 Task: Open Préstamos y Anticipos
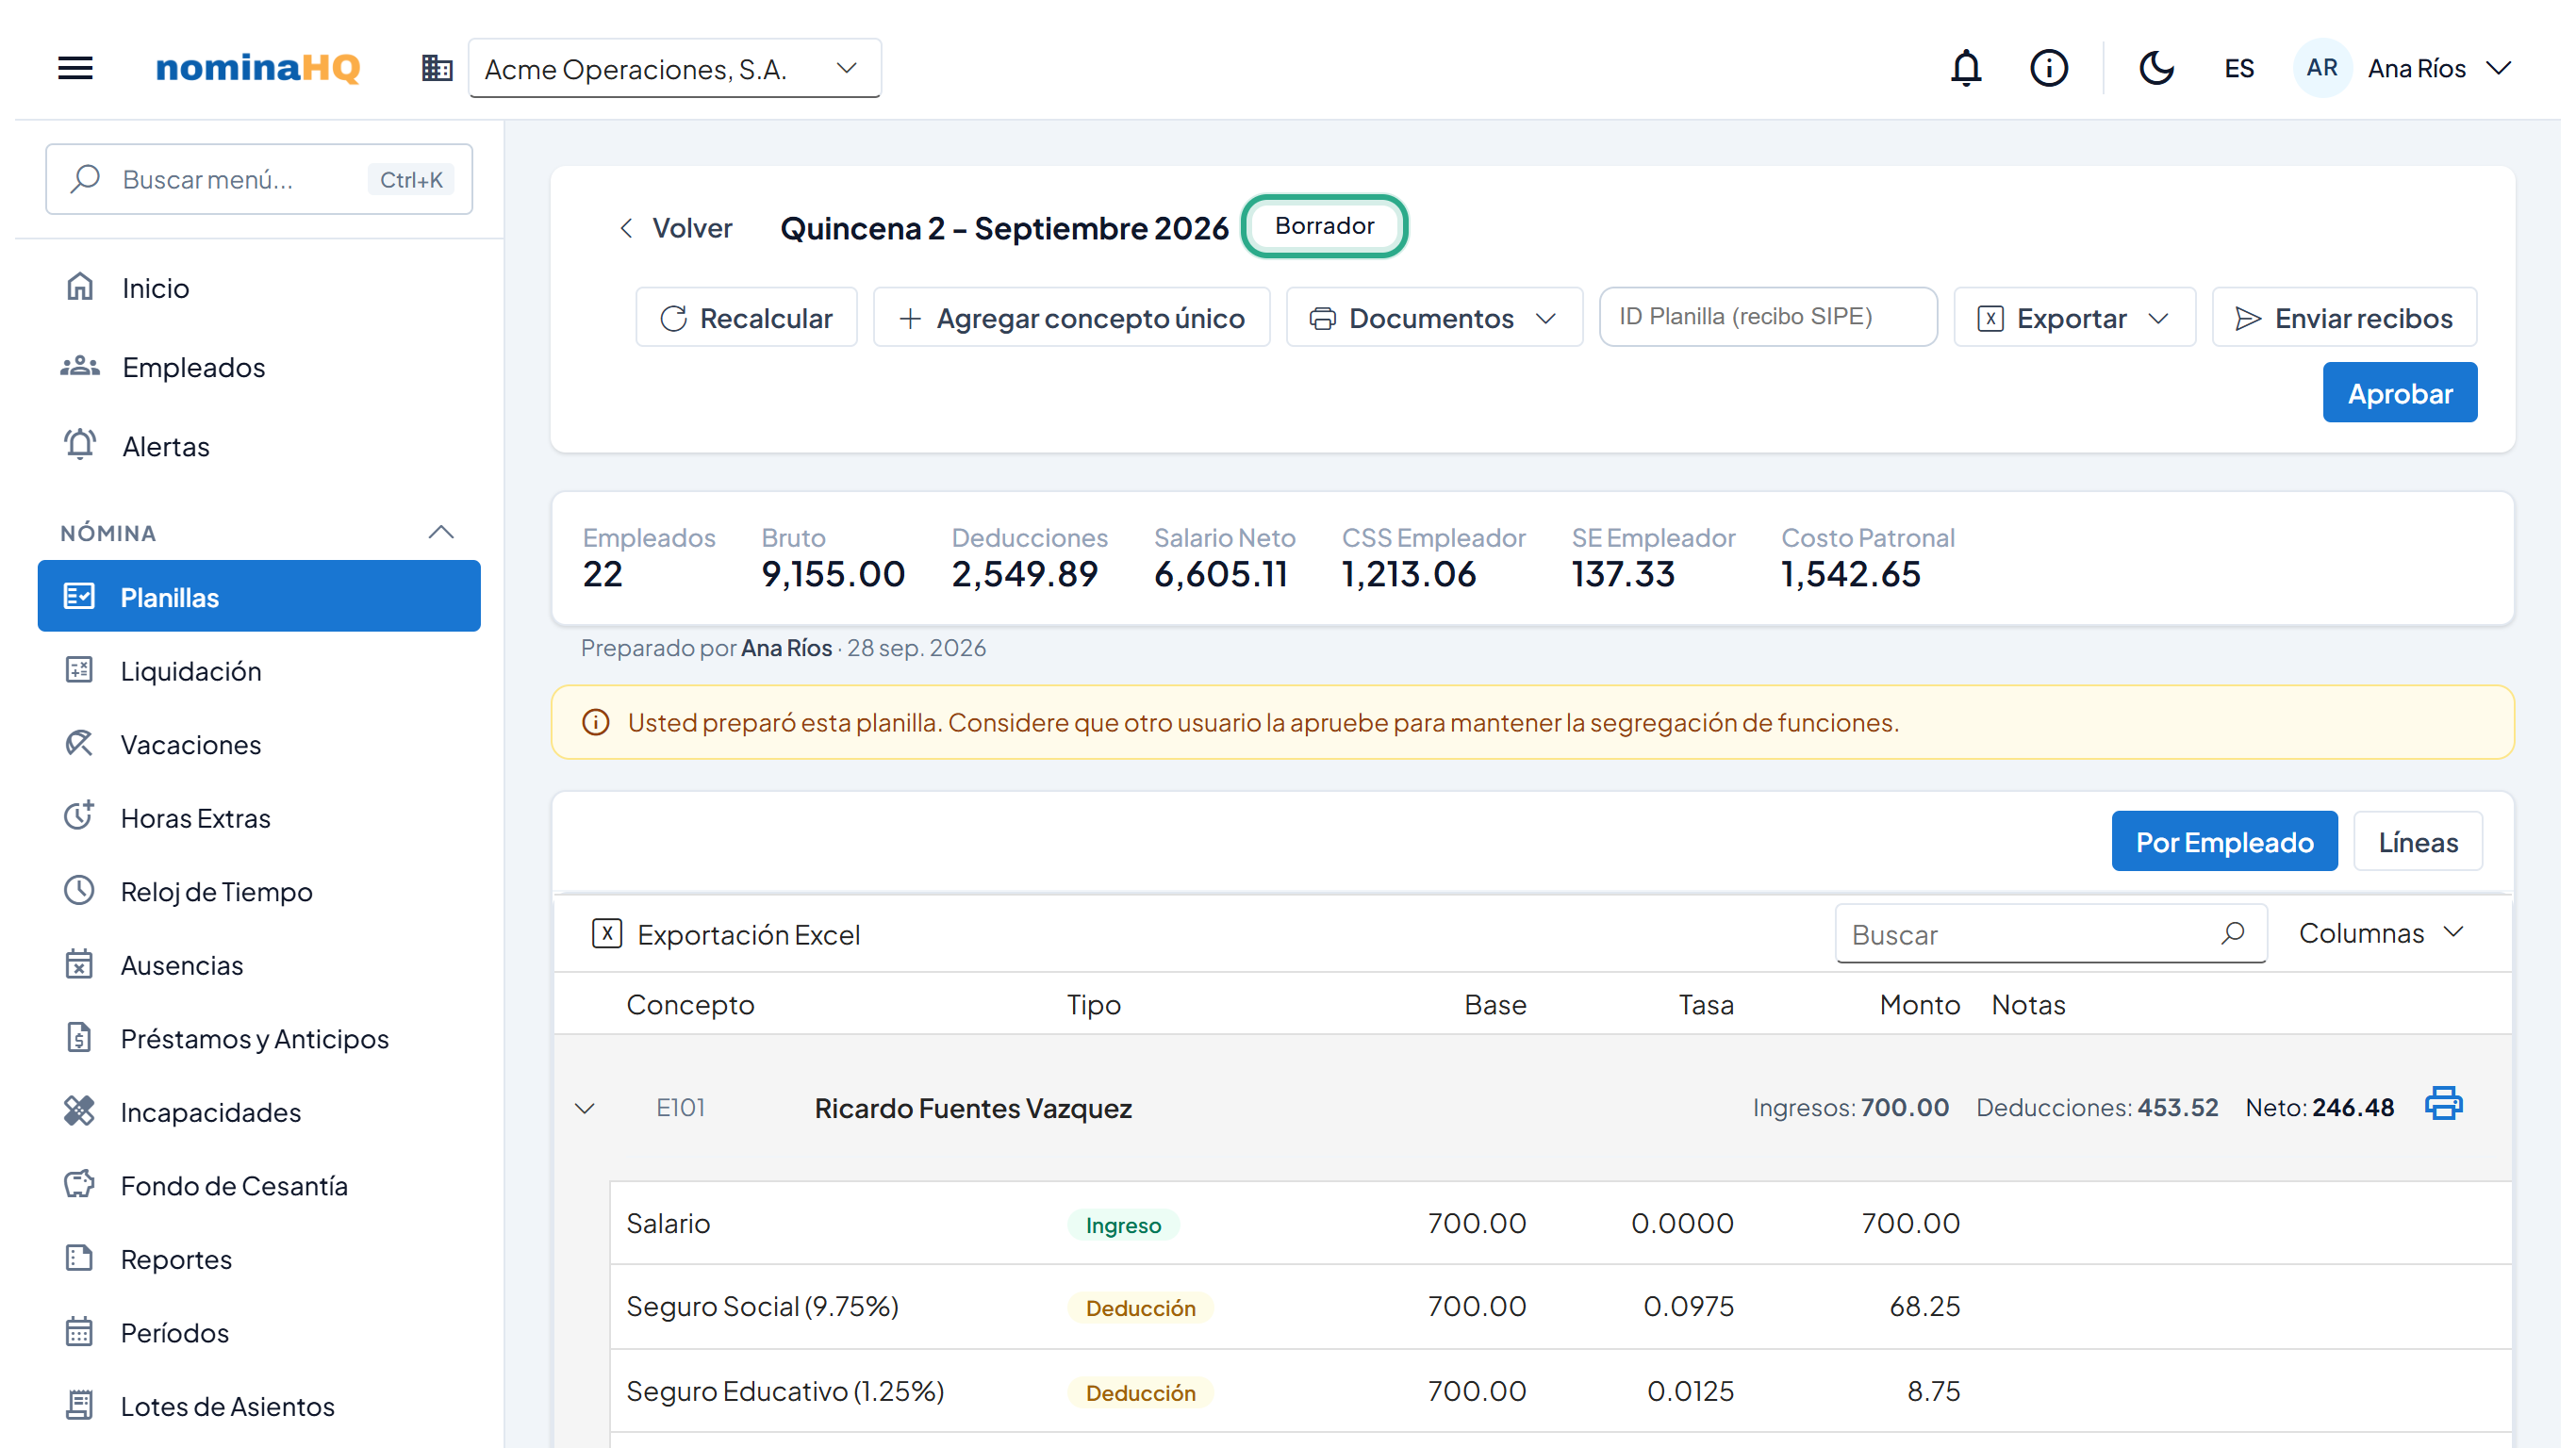(259, 1039)
